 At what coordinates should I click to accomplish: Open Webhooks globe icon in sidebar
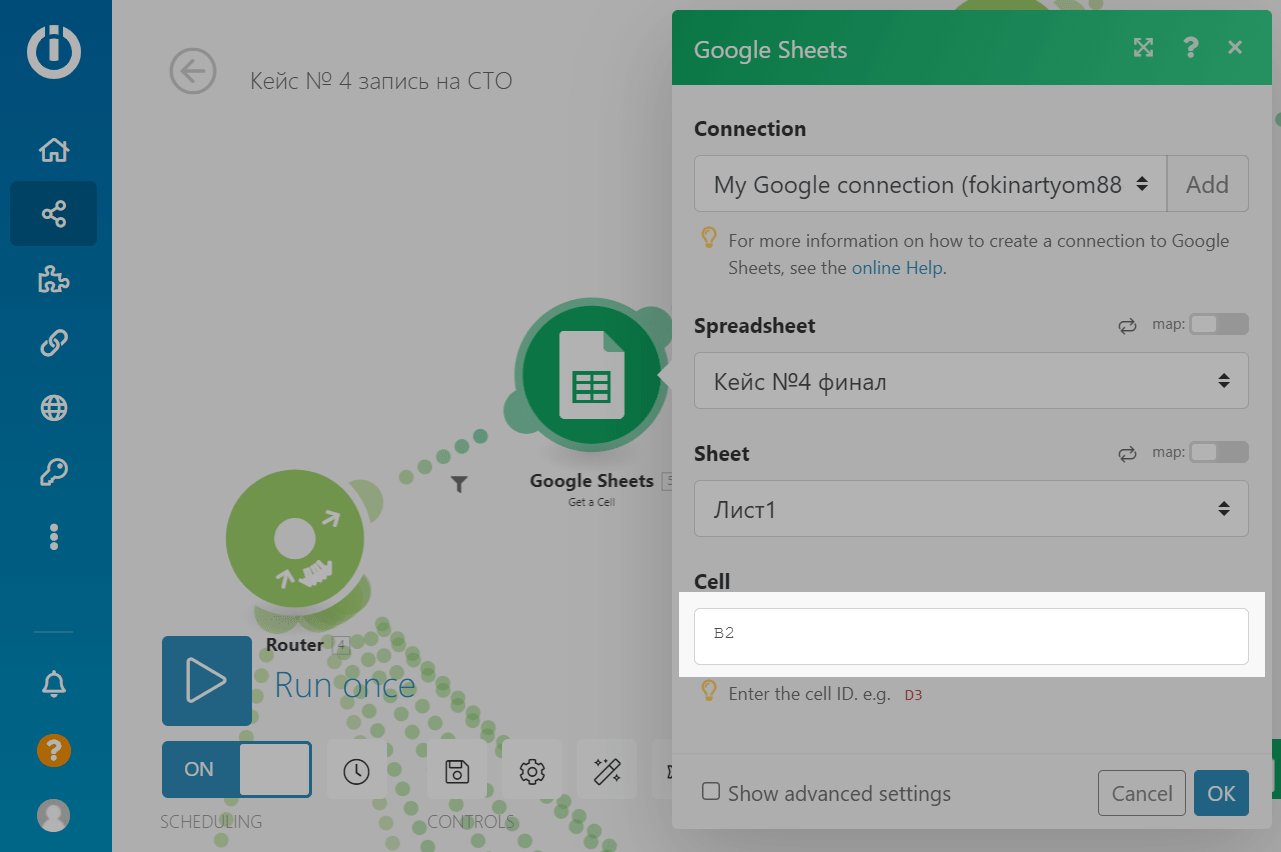(x=53, y=408)
